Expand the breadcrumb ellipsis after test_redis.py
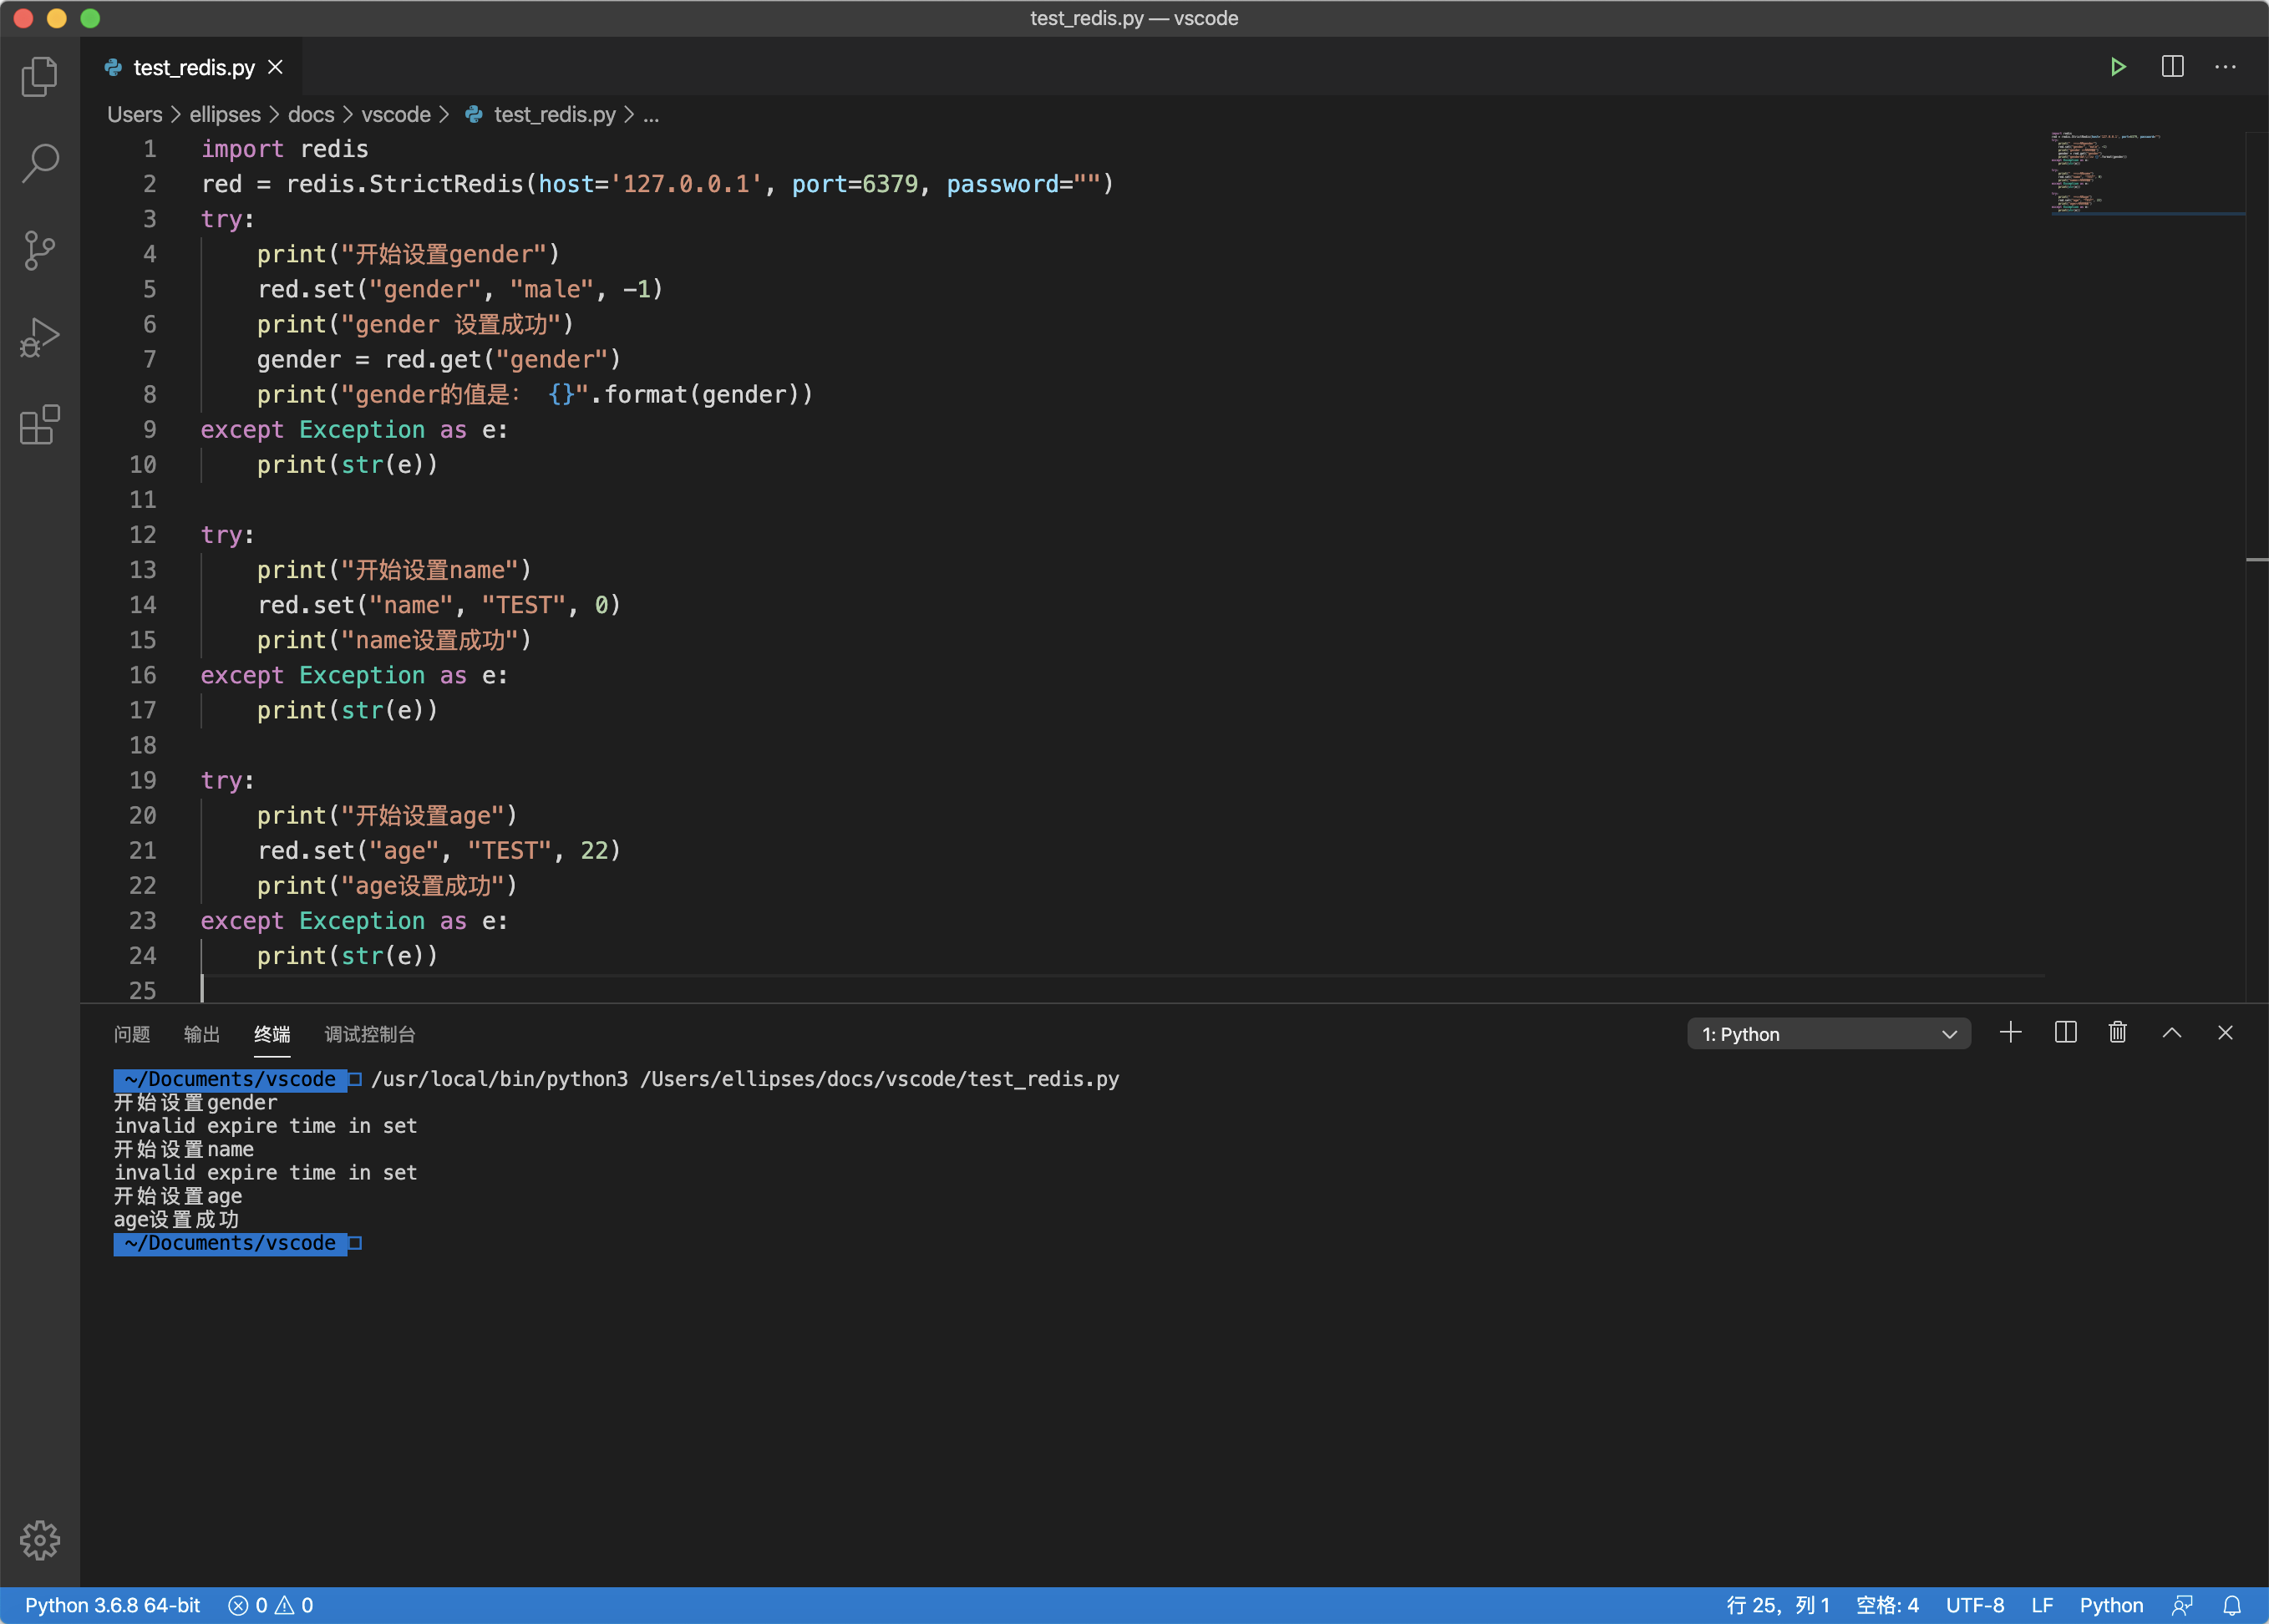Screen dimensions: 2269x1624 (650, 114)
